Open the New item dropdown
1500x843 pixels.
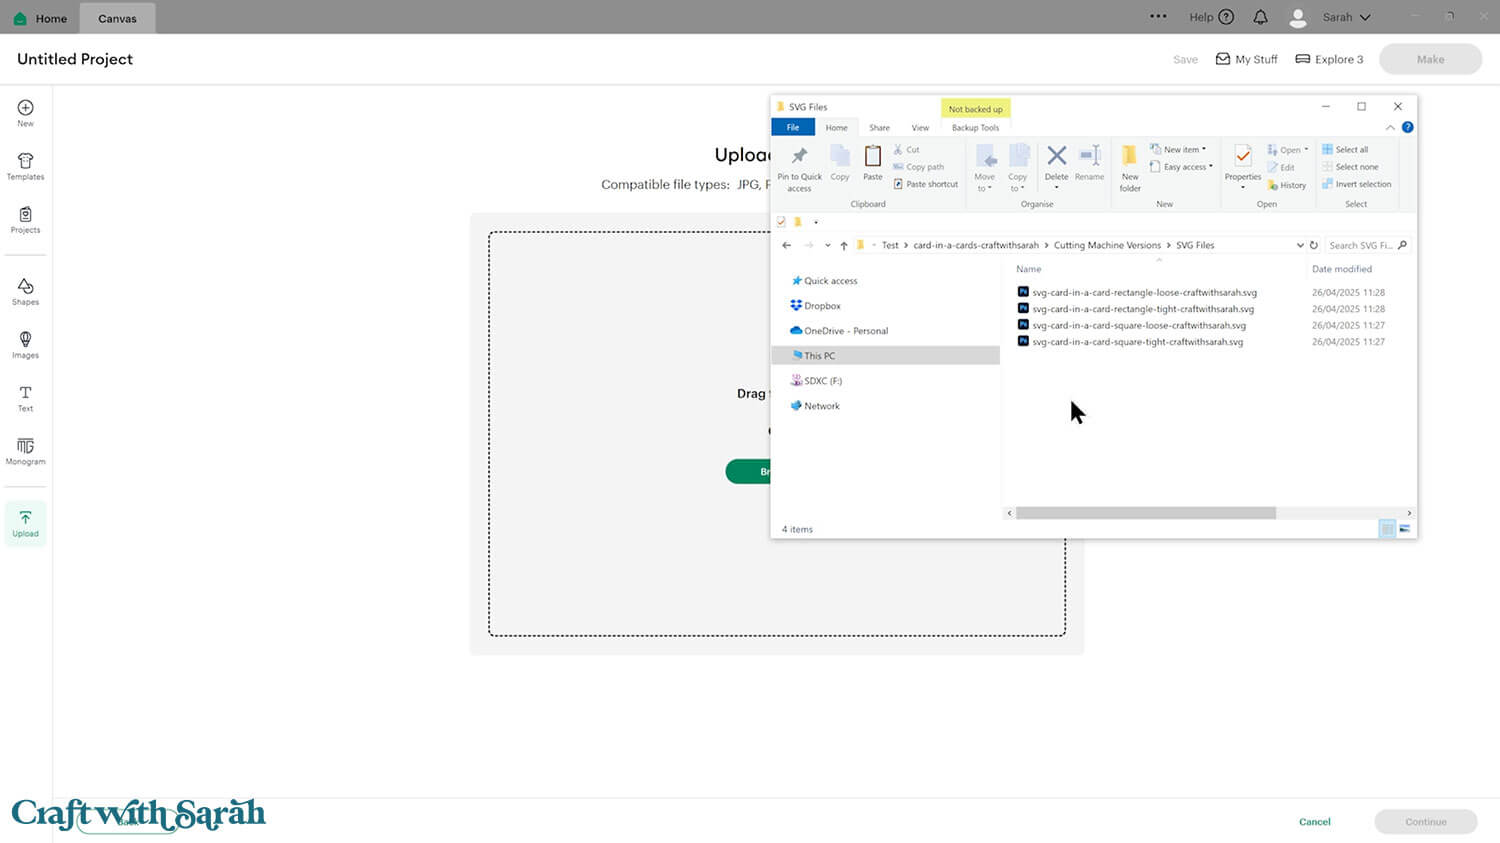1180,149
